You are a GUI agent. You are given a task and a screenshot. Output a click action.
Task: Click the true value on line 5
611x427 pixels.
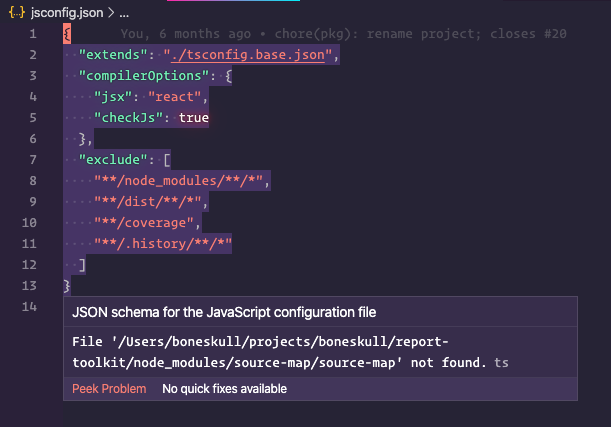pos(194,118)
